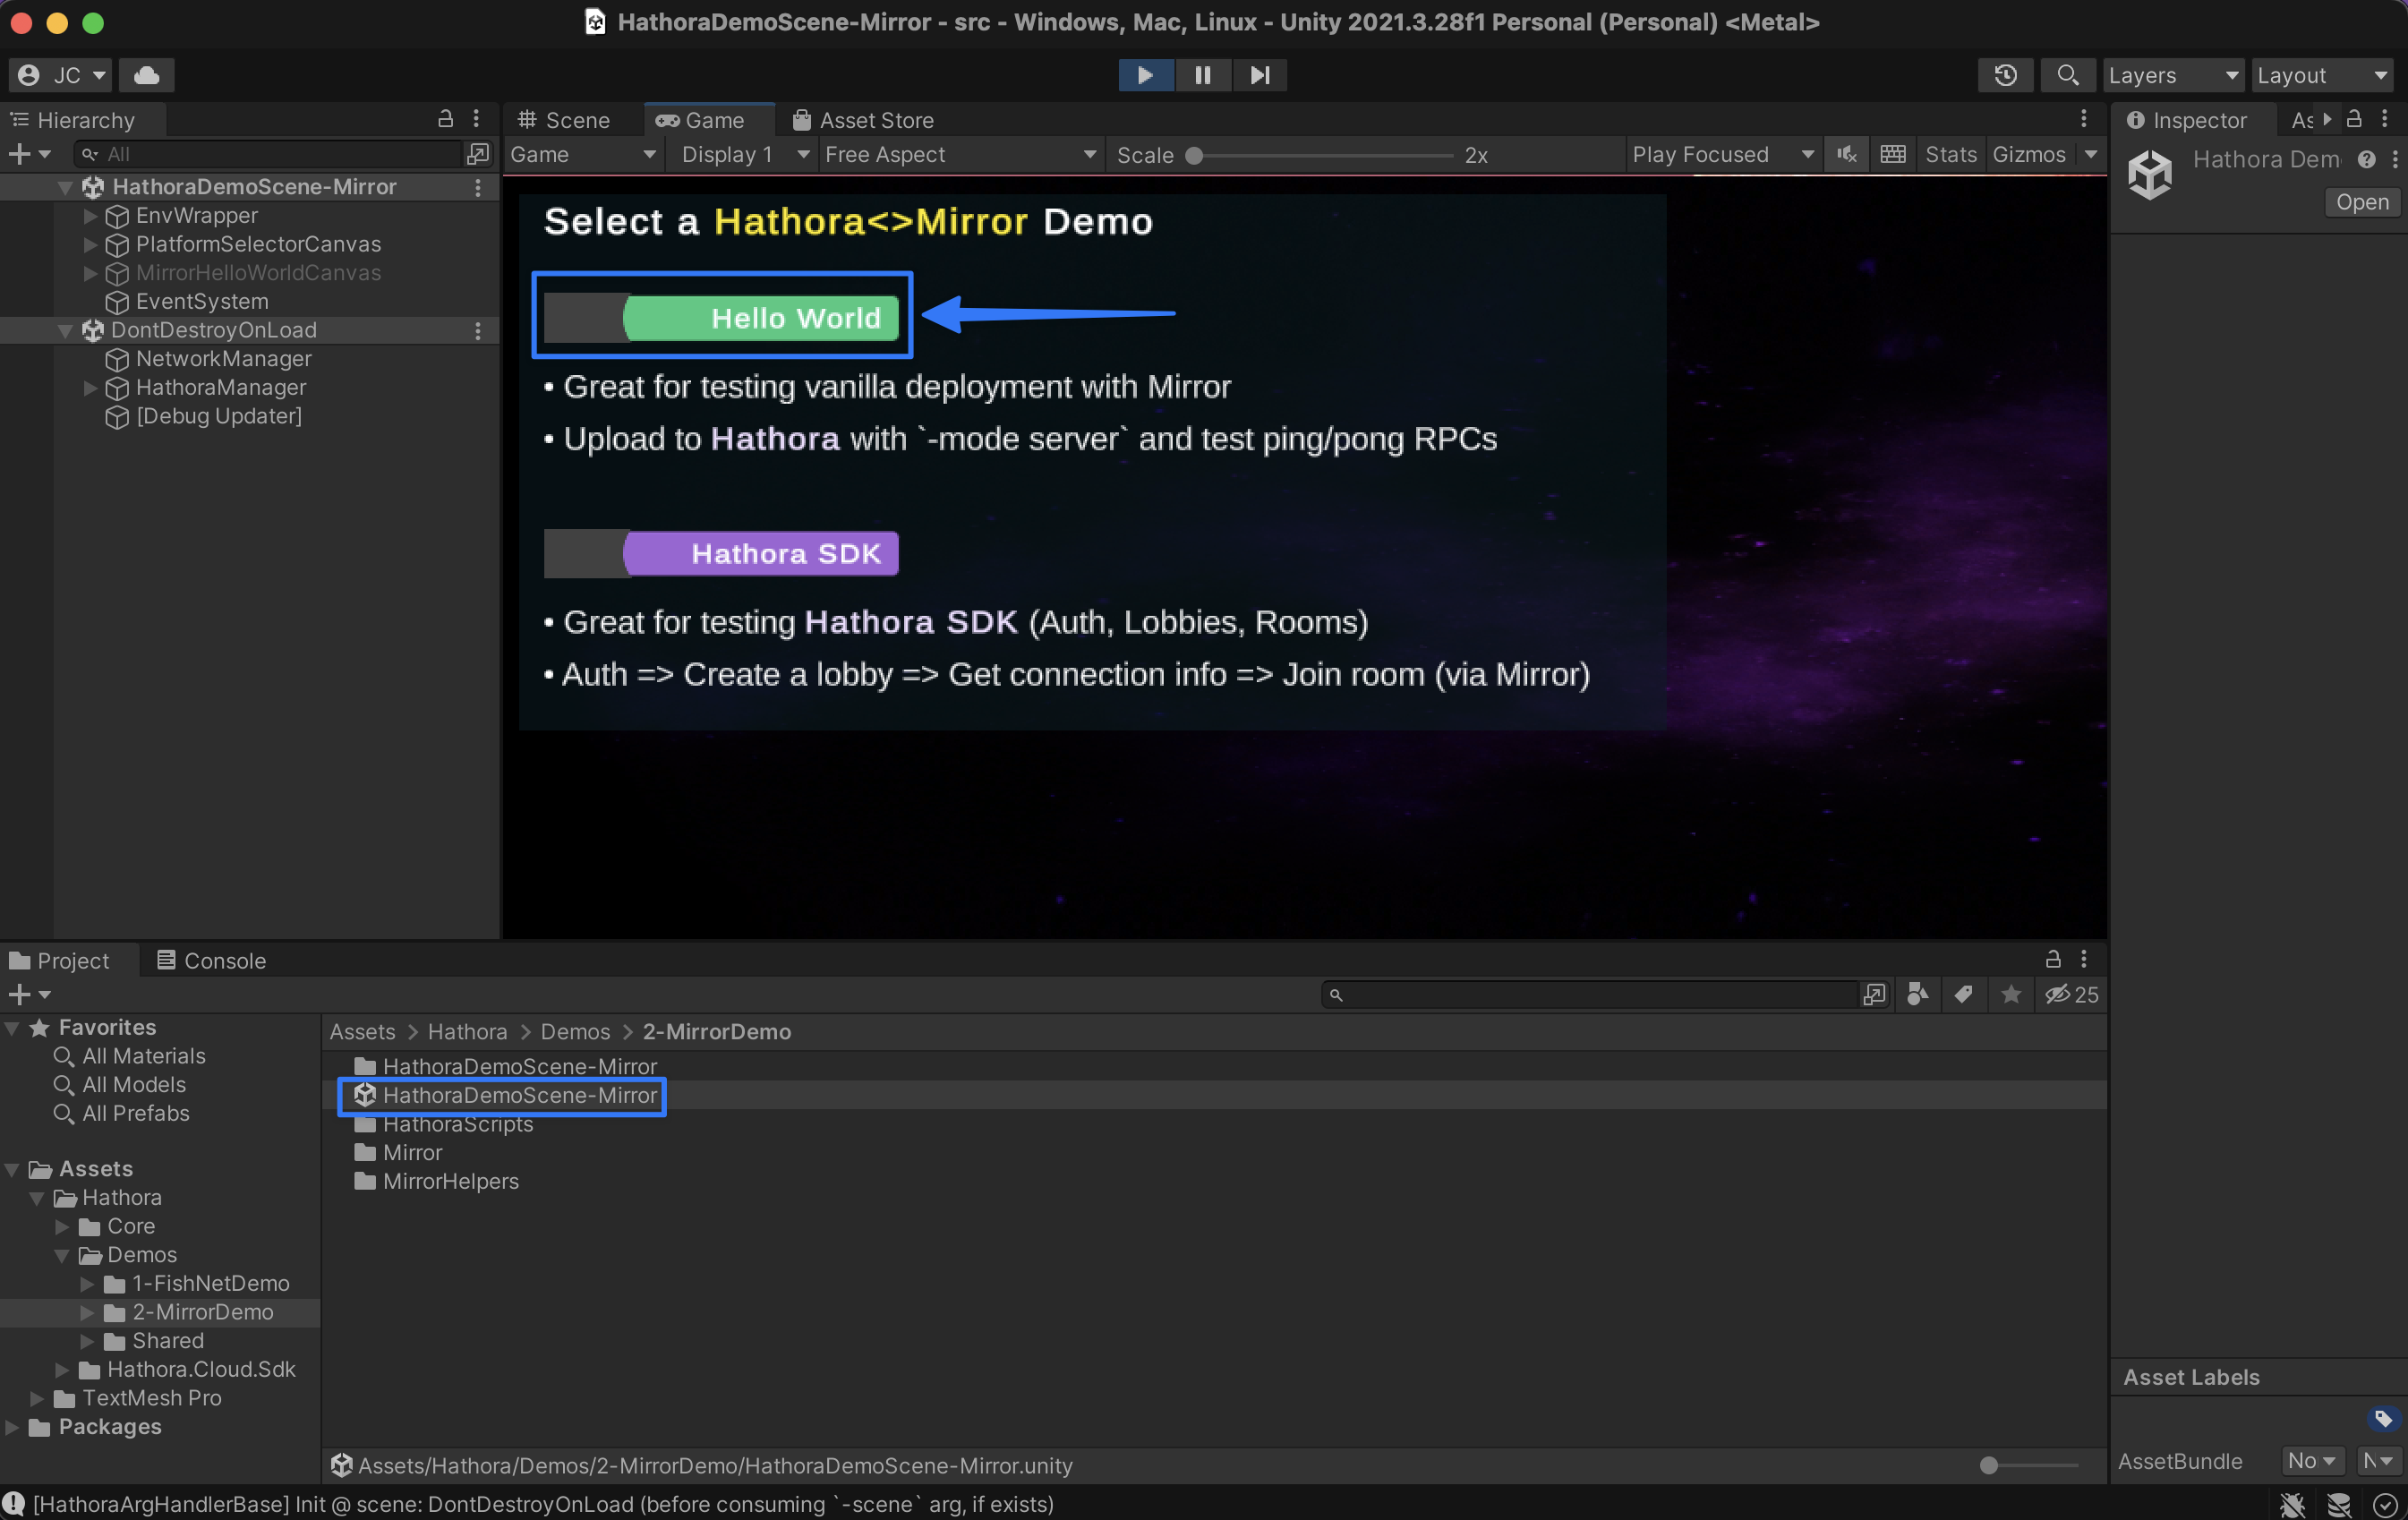
Task: Select All Materials in Favorites
Action: coord(129,1057)
